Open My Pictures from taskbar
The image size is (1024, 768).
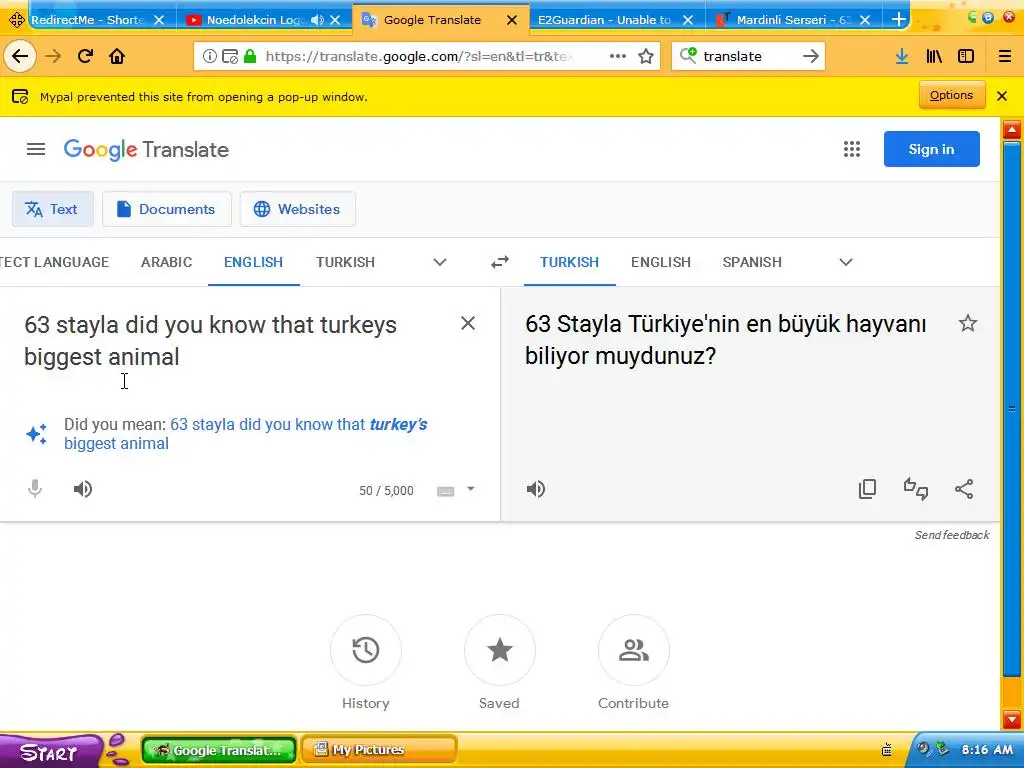click(379, 750)
